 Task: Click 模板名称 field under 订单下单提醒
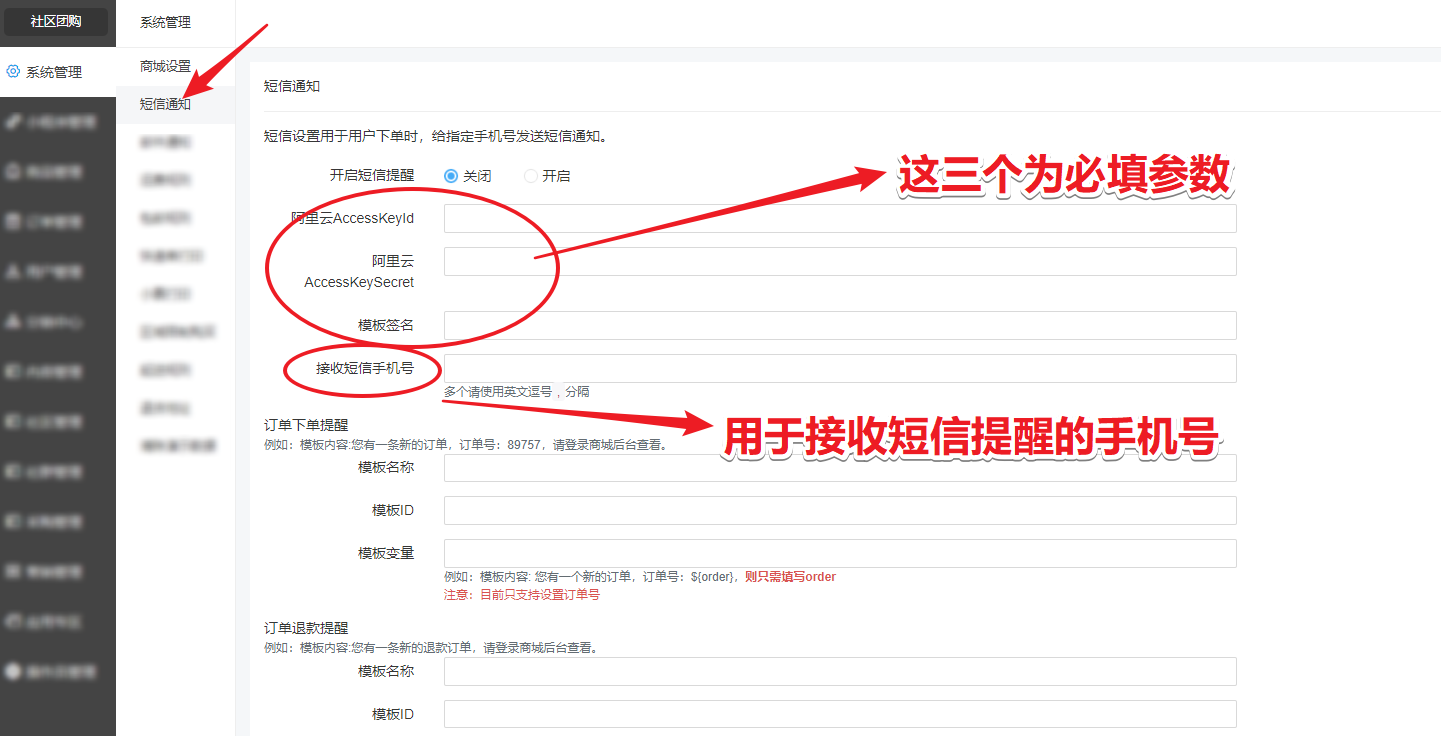tap(840, 468)
